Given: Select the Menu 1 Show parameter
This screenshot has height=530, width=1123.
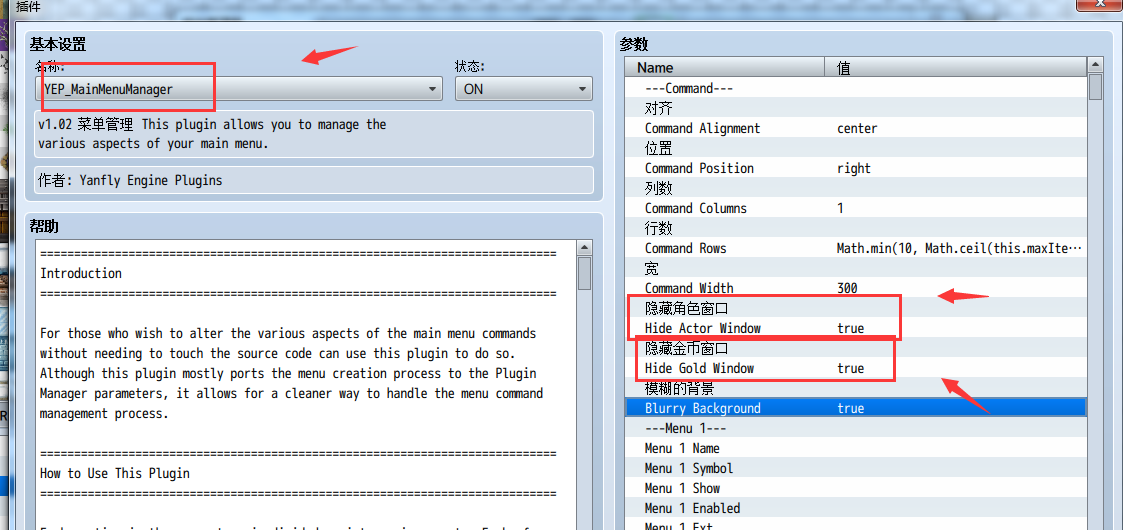Looking at the screenshot, I should click(682, 488).
